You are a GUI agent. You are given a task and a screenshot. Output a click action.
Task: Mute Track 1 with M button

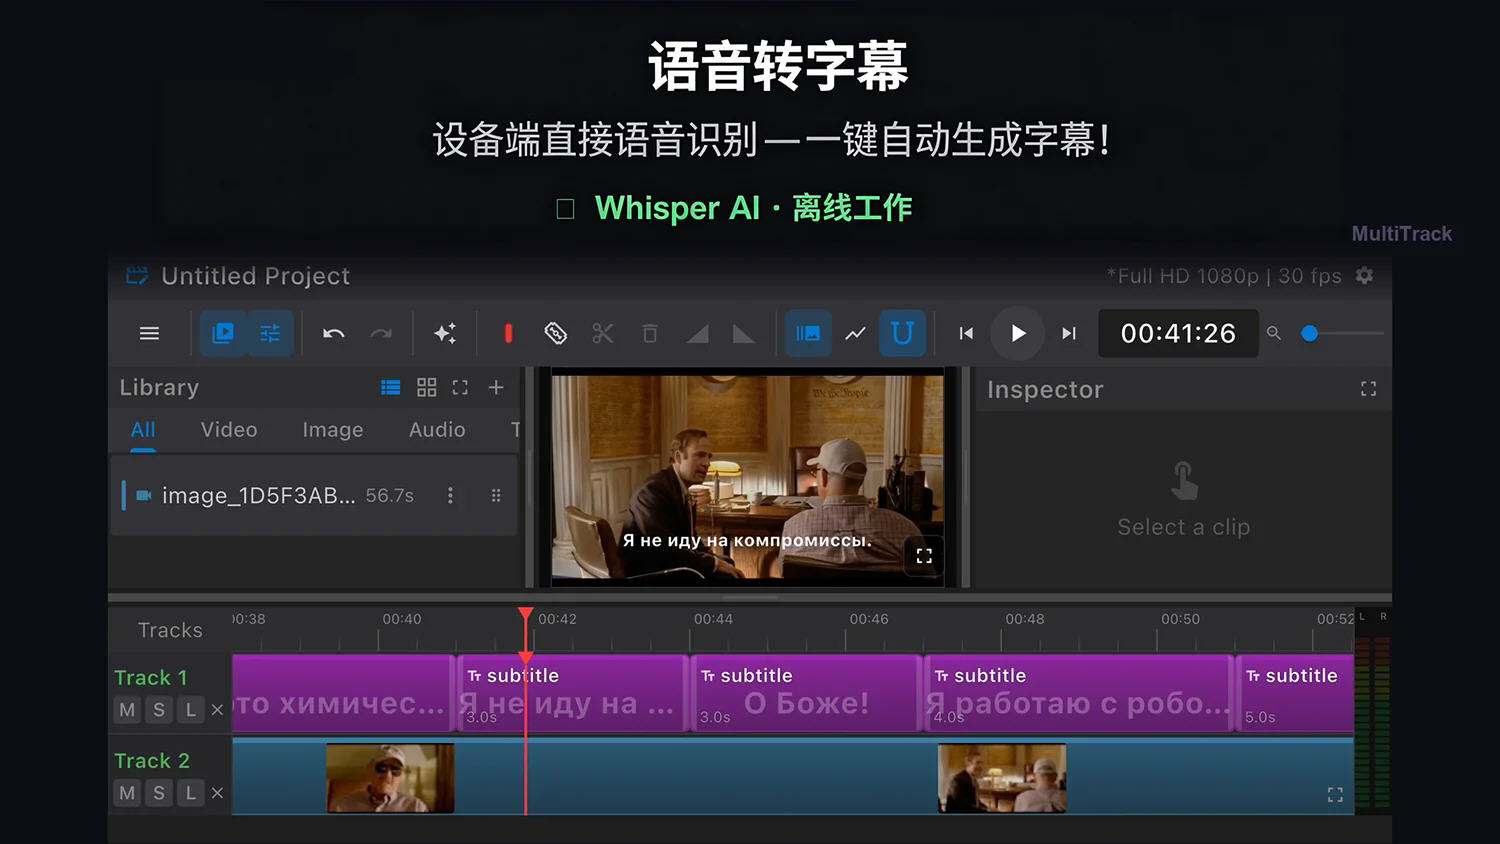click(x=127, y=710)
